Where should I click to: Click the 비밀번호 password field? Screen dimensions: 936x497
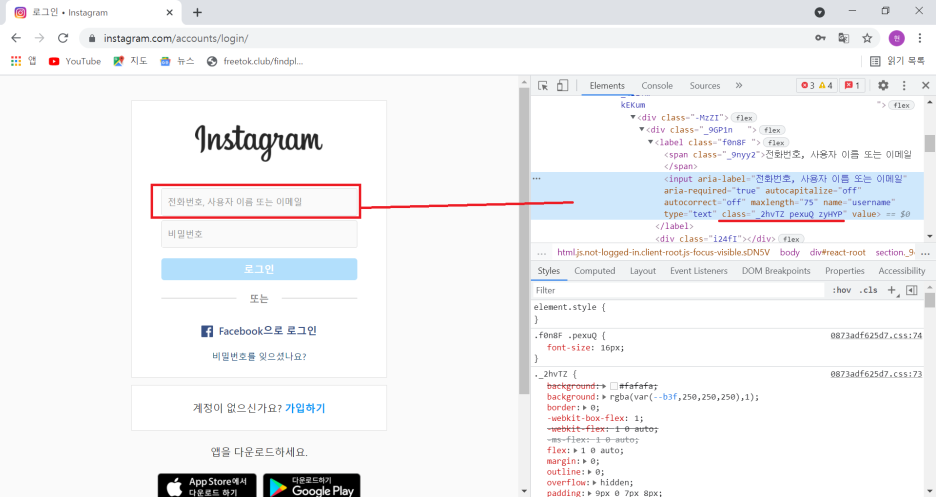click(x=259, y=234)
